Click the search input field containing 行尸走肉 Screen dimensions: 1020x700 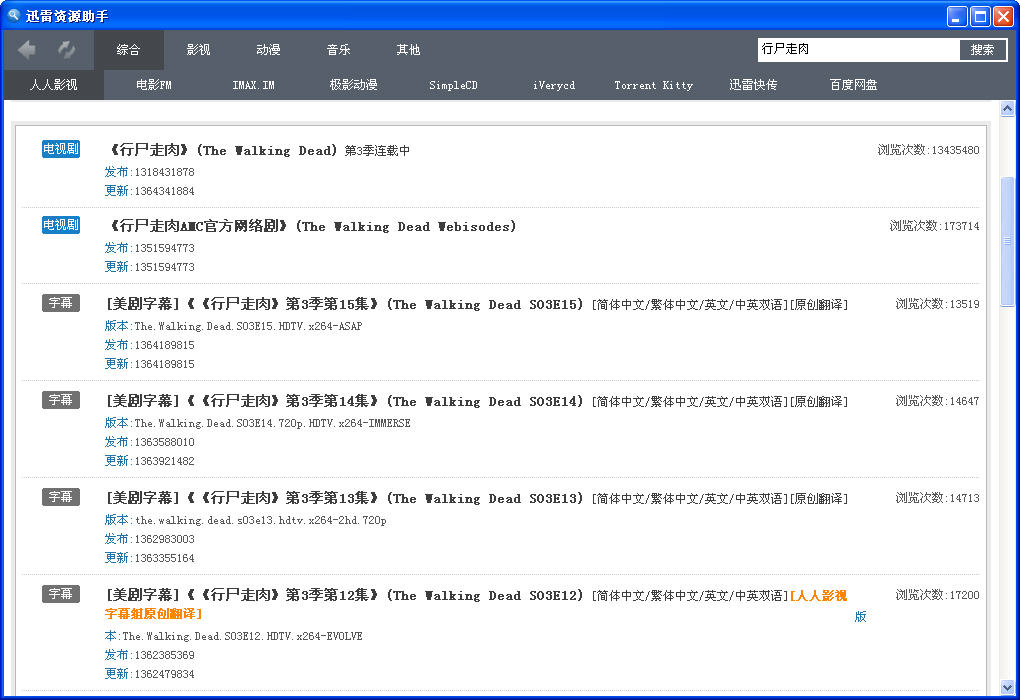point(857,49)
